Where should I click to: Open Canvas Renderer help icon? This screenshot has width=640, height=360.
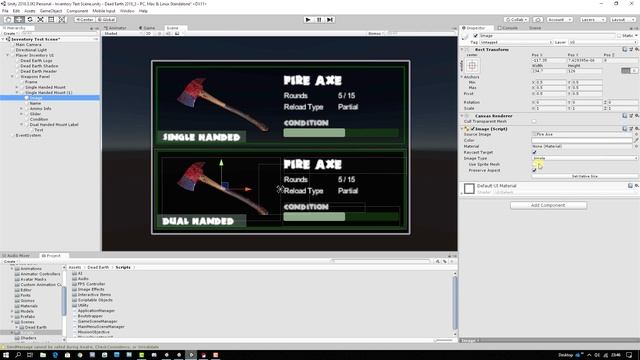point(624,116)
